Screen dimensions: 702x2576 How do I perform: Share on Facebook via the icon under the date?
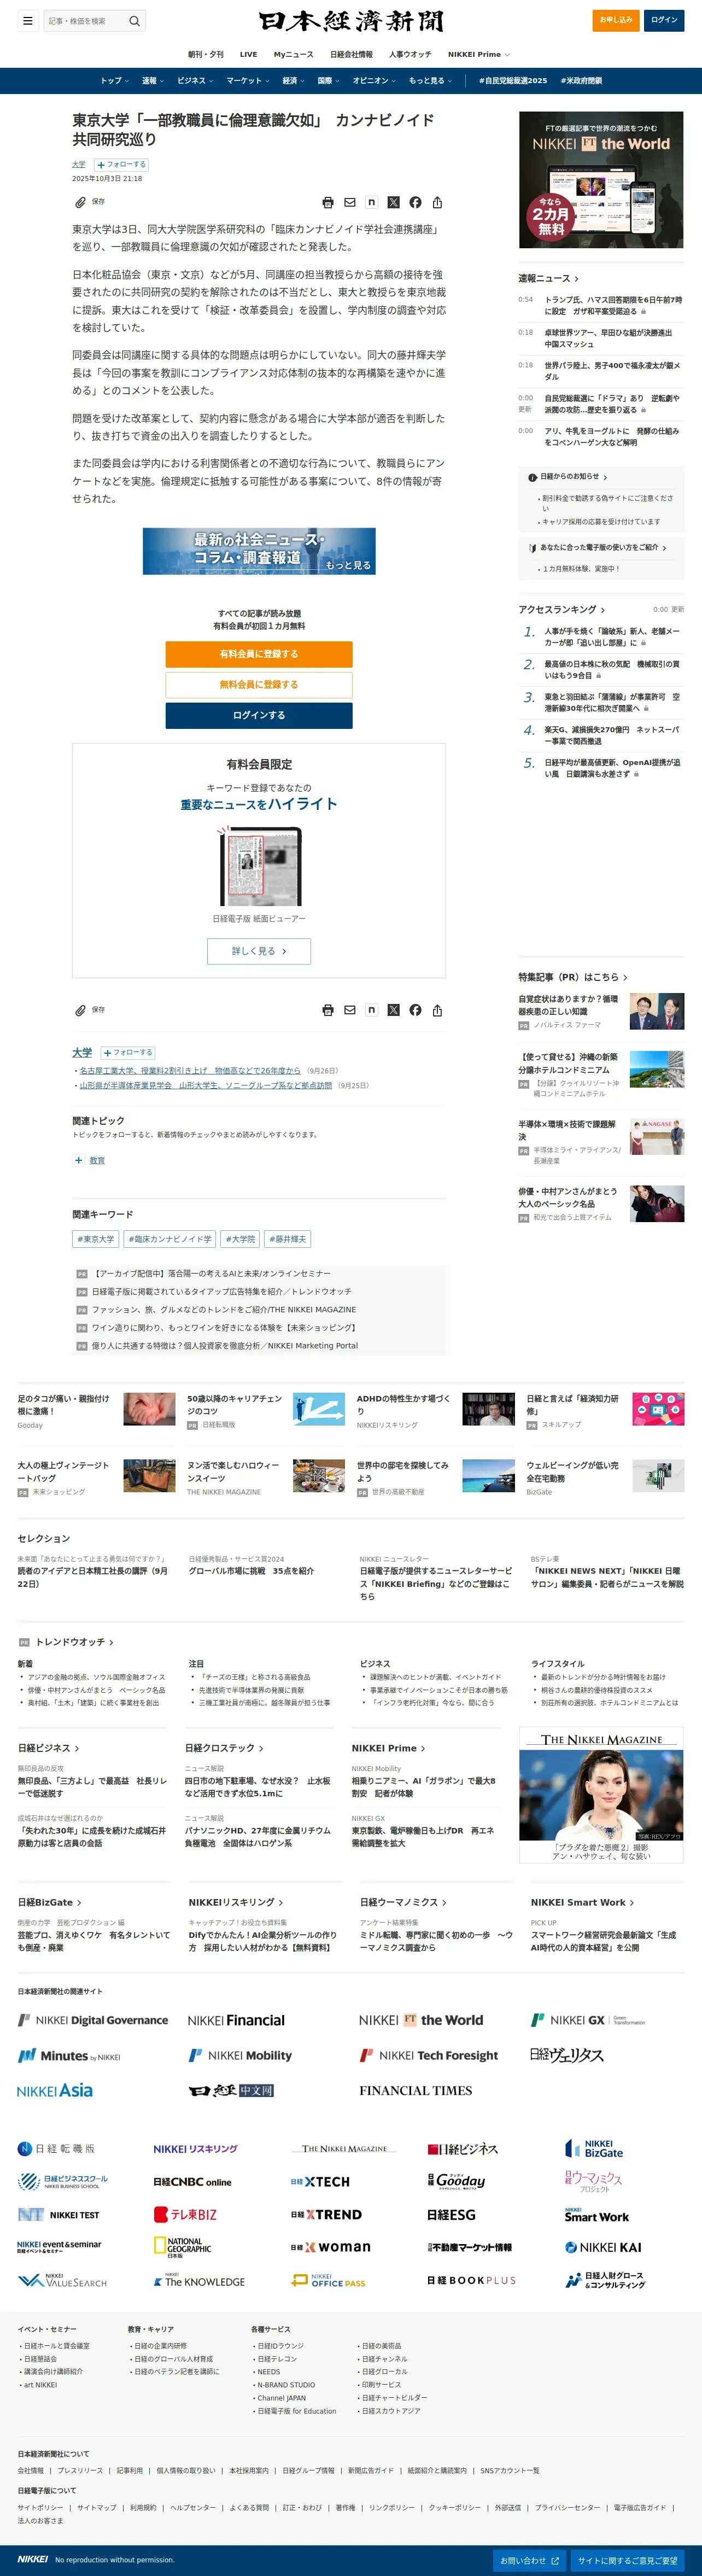coord(415,202)
